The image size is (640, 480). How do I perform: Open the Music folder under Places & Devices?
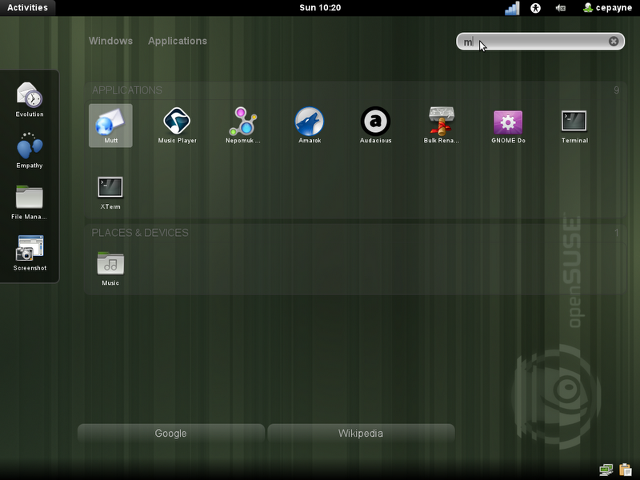pos(110,266)
